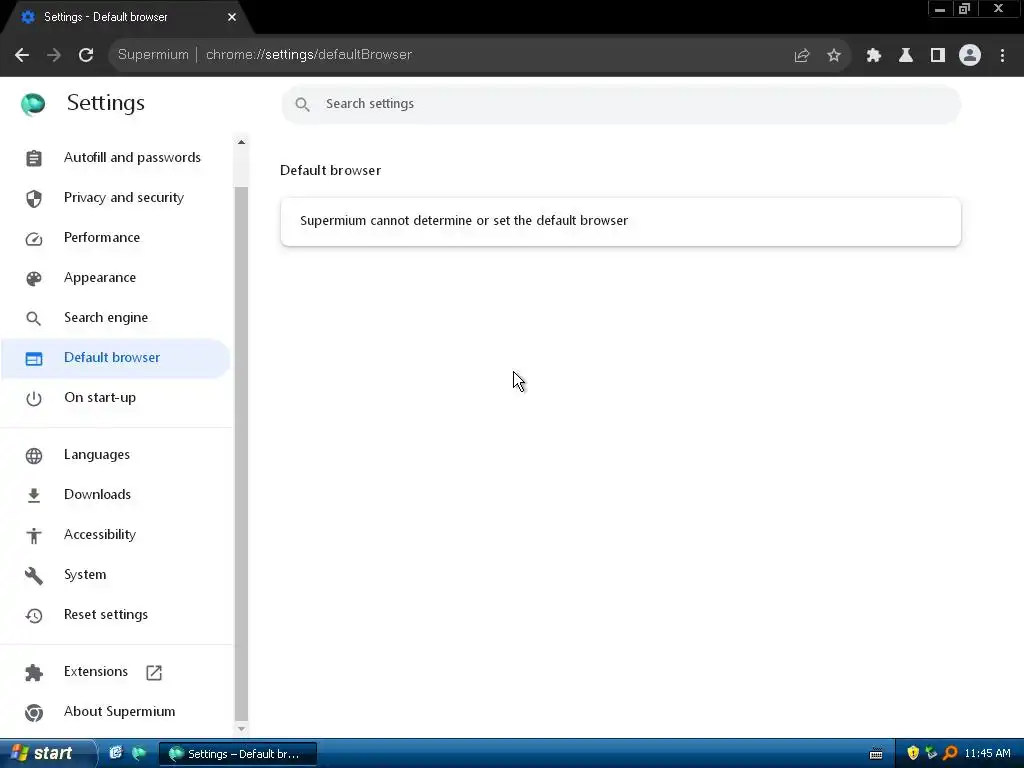Launch Supermium from quick launch
This screenshot has height=768, width=1024.
tap(139, 753)
